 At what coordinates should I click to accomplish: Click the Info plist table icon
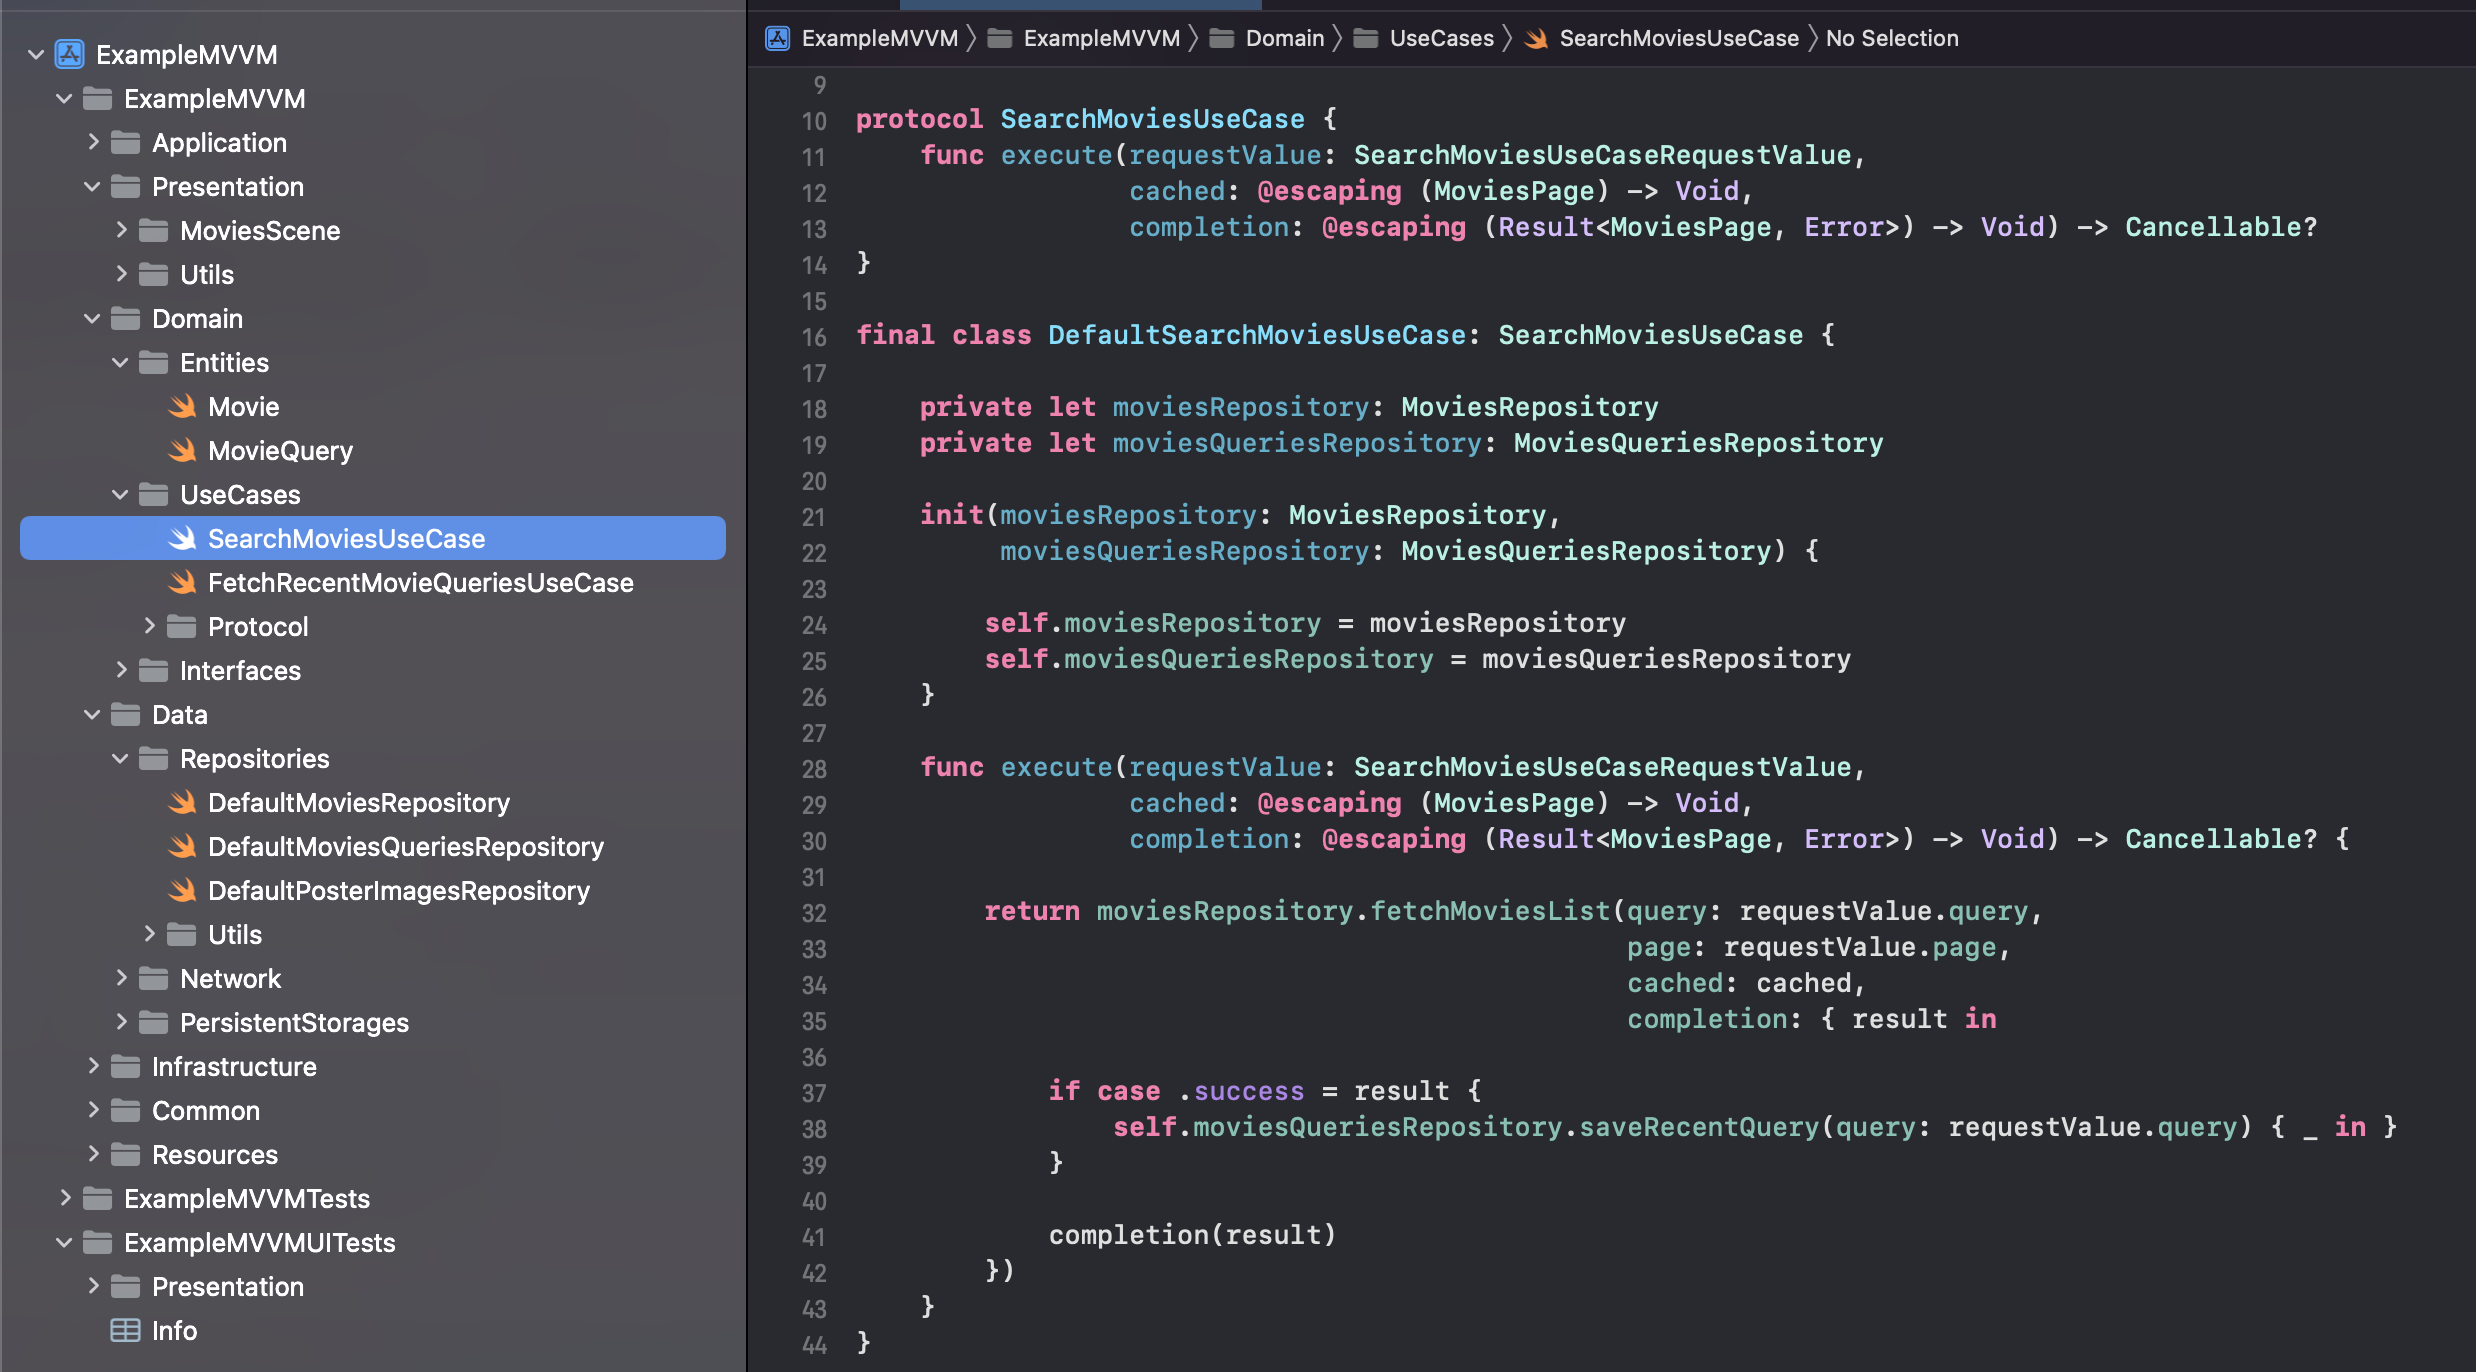tap(125, 1331)
